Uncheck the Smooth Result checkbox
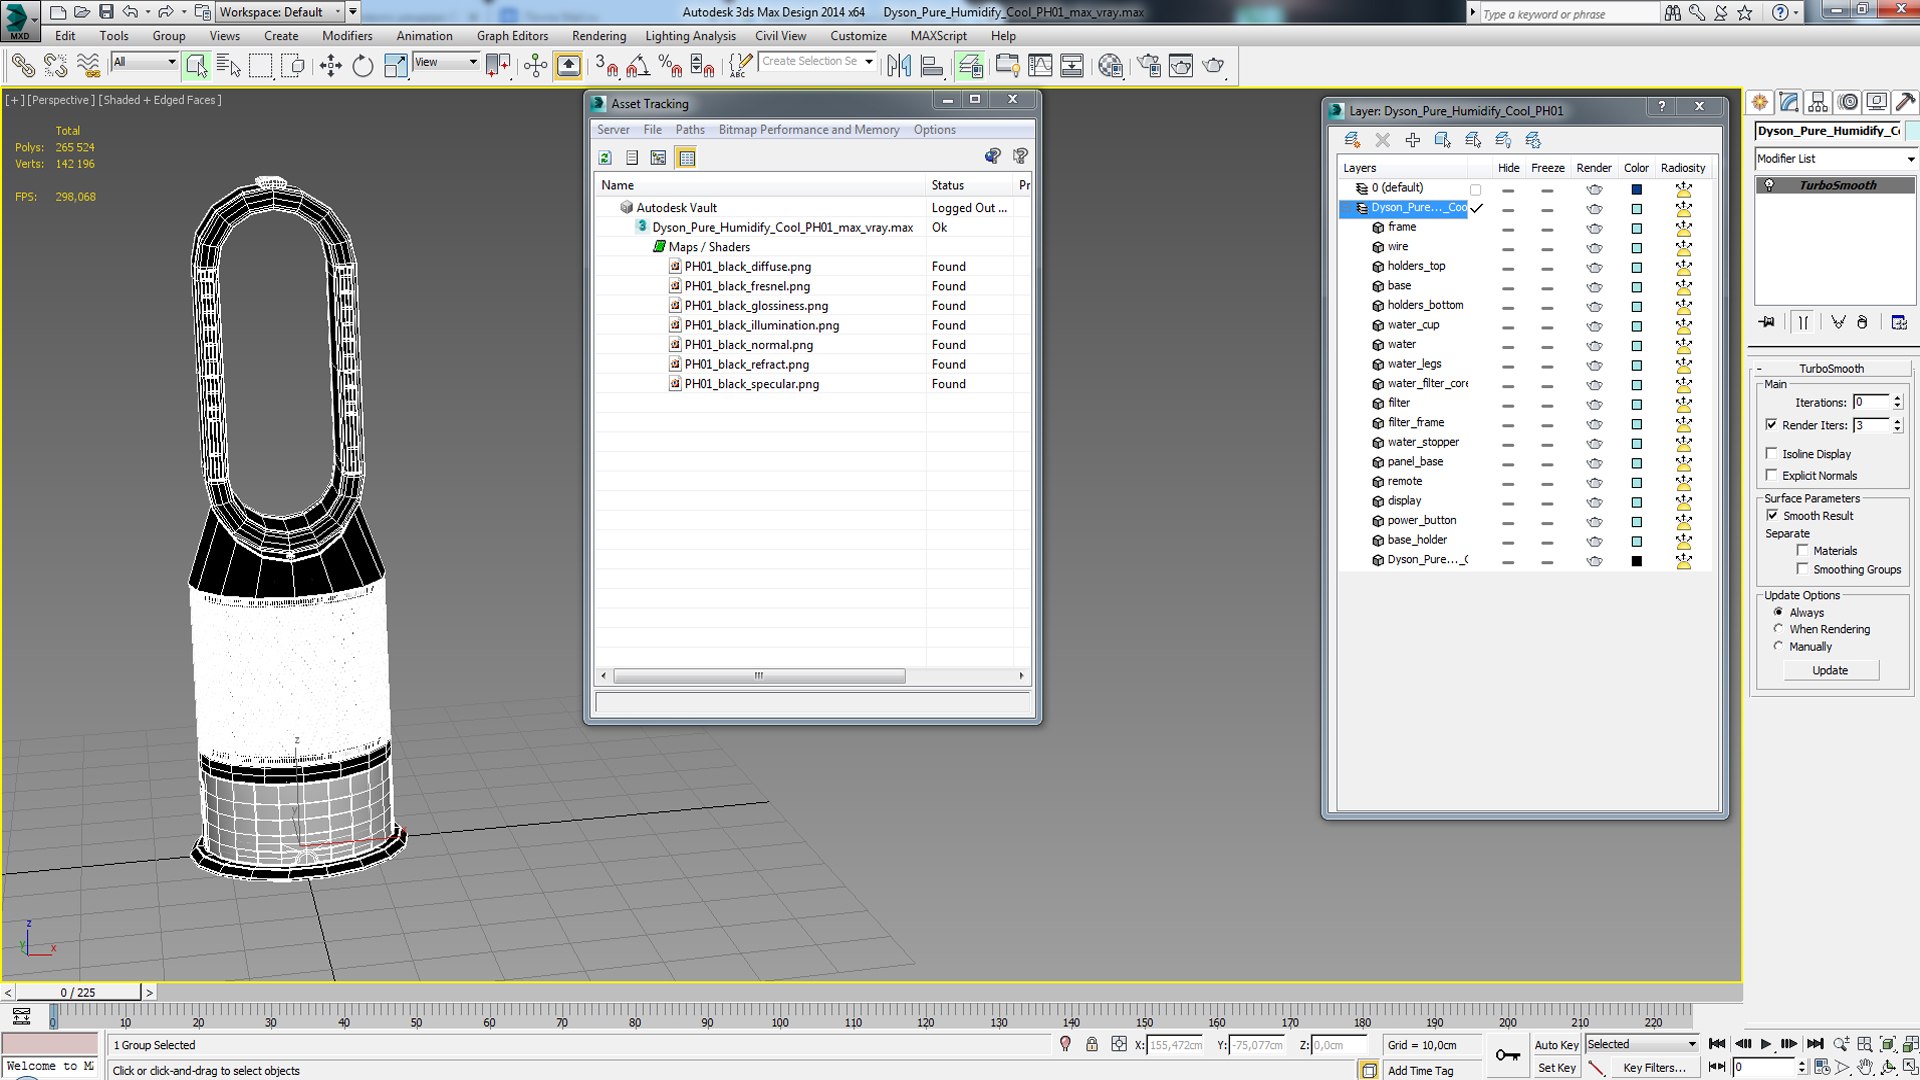1920x1080 pixels. (1771, 515)
